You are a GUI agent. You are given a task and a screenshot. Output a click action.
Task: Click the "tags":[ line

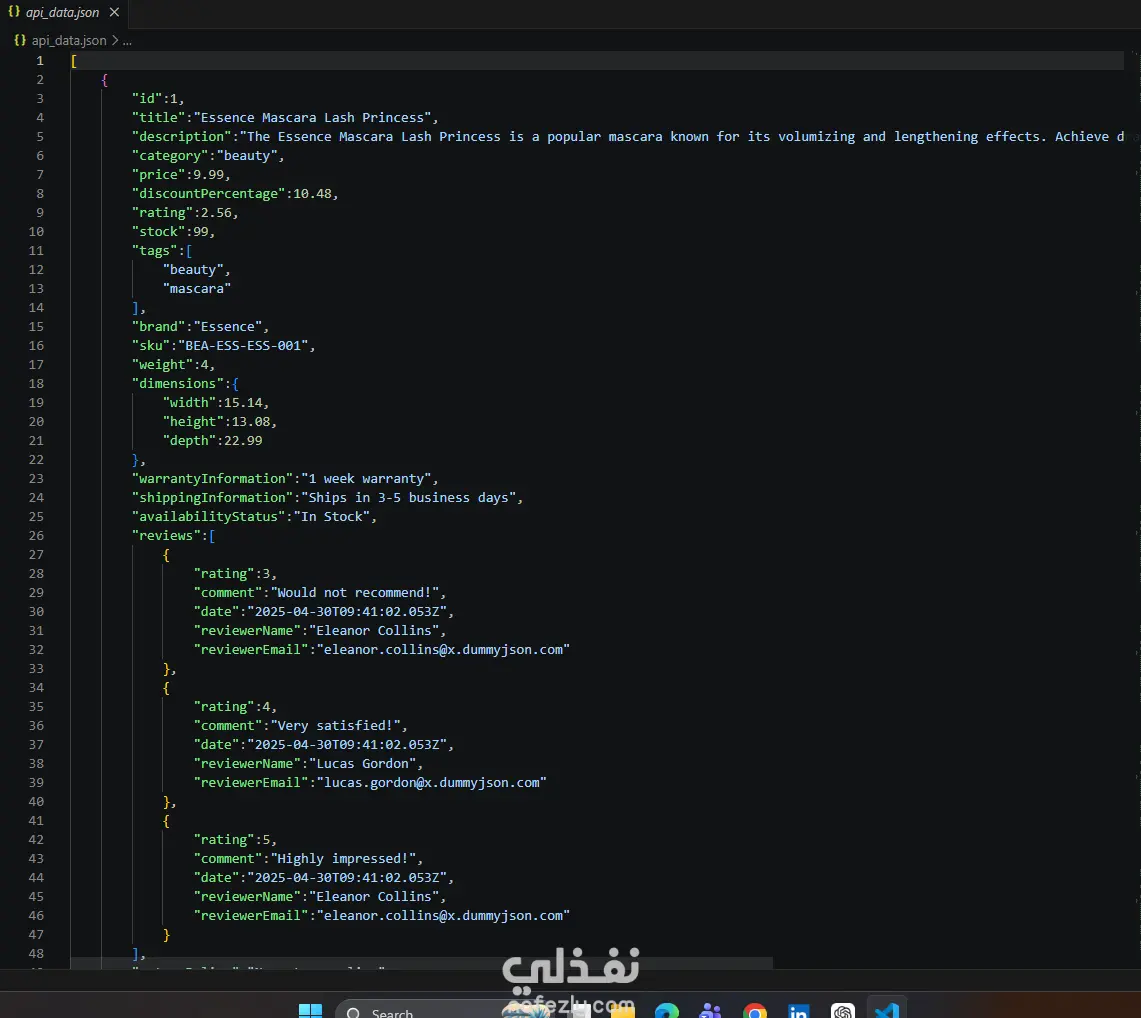162,250
